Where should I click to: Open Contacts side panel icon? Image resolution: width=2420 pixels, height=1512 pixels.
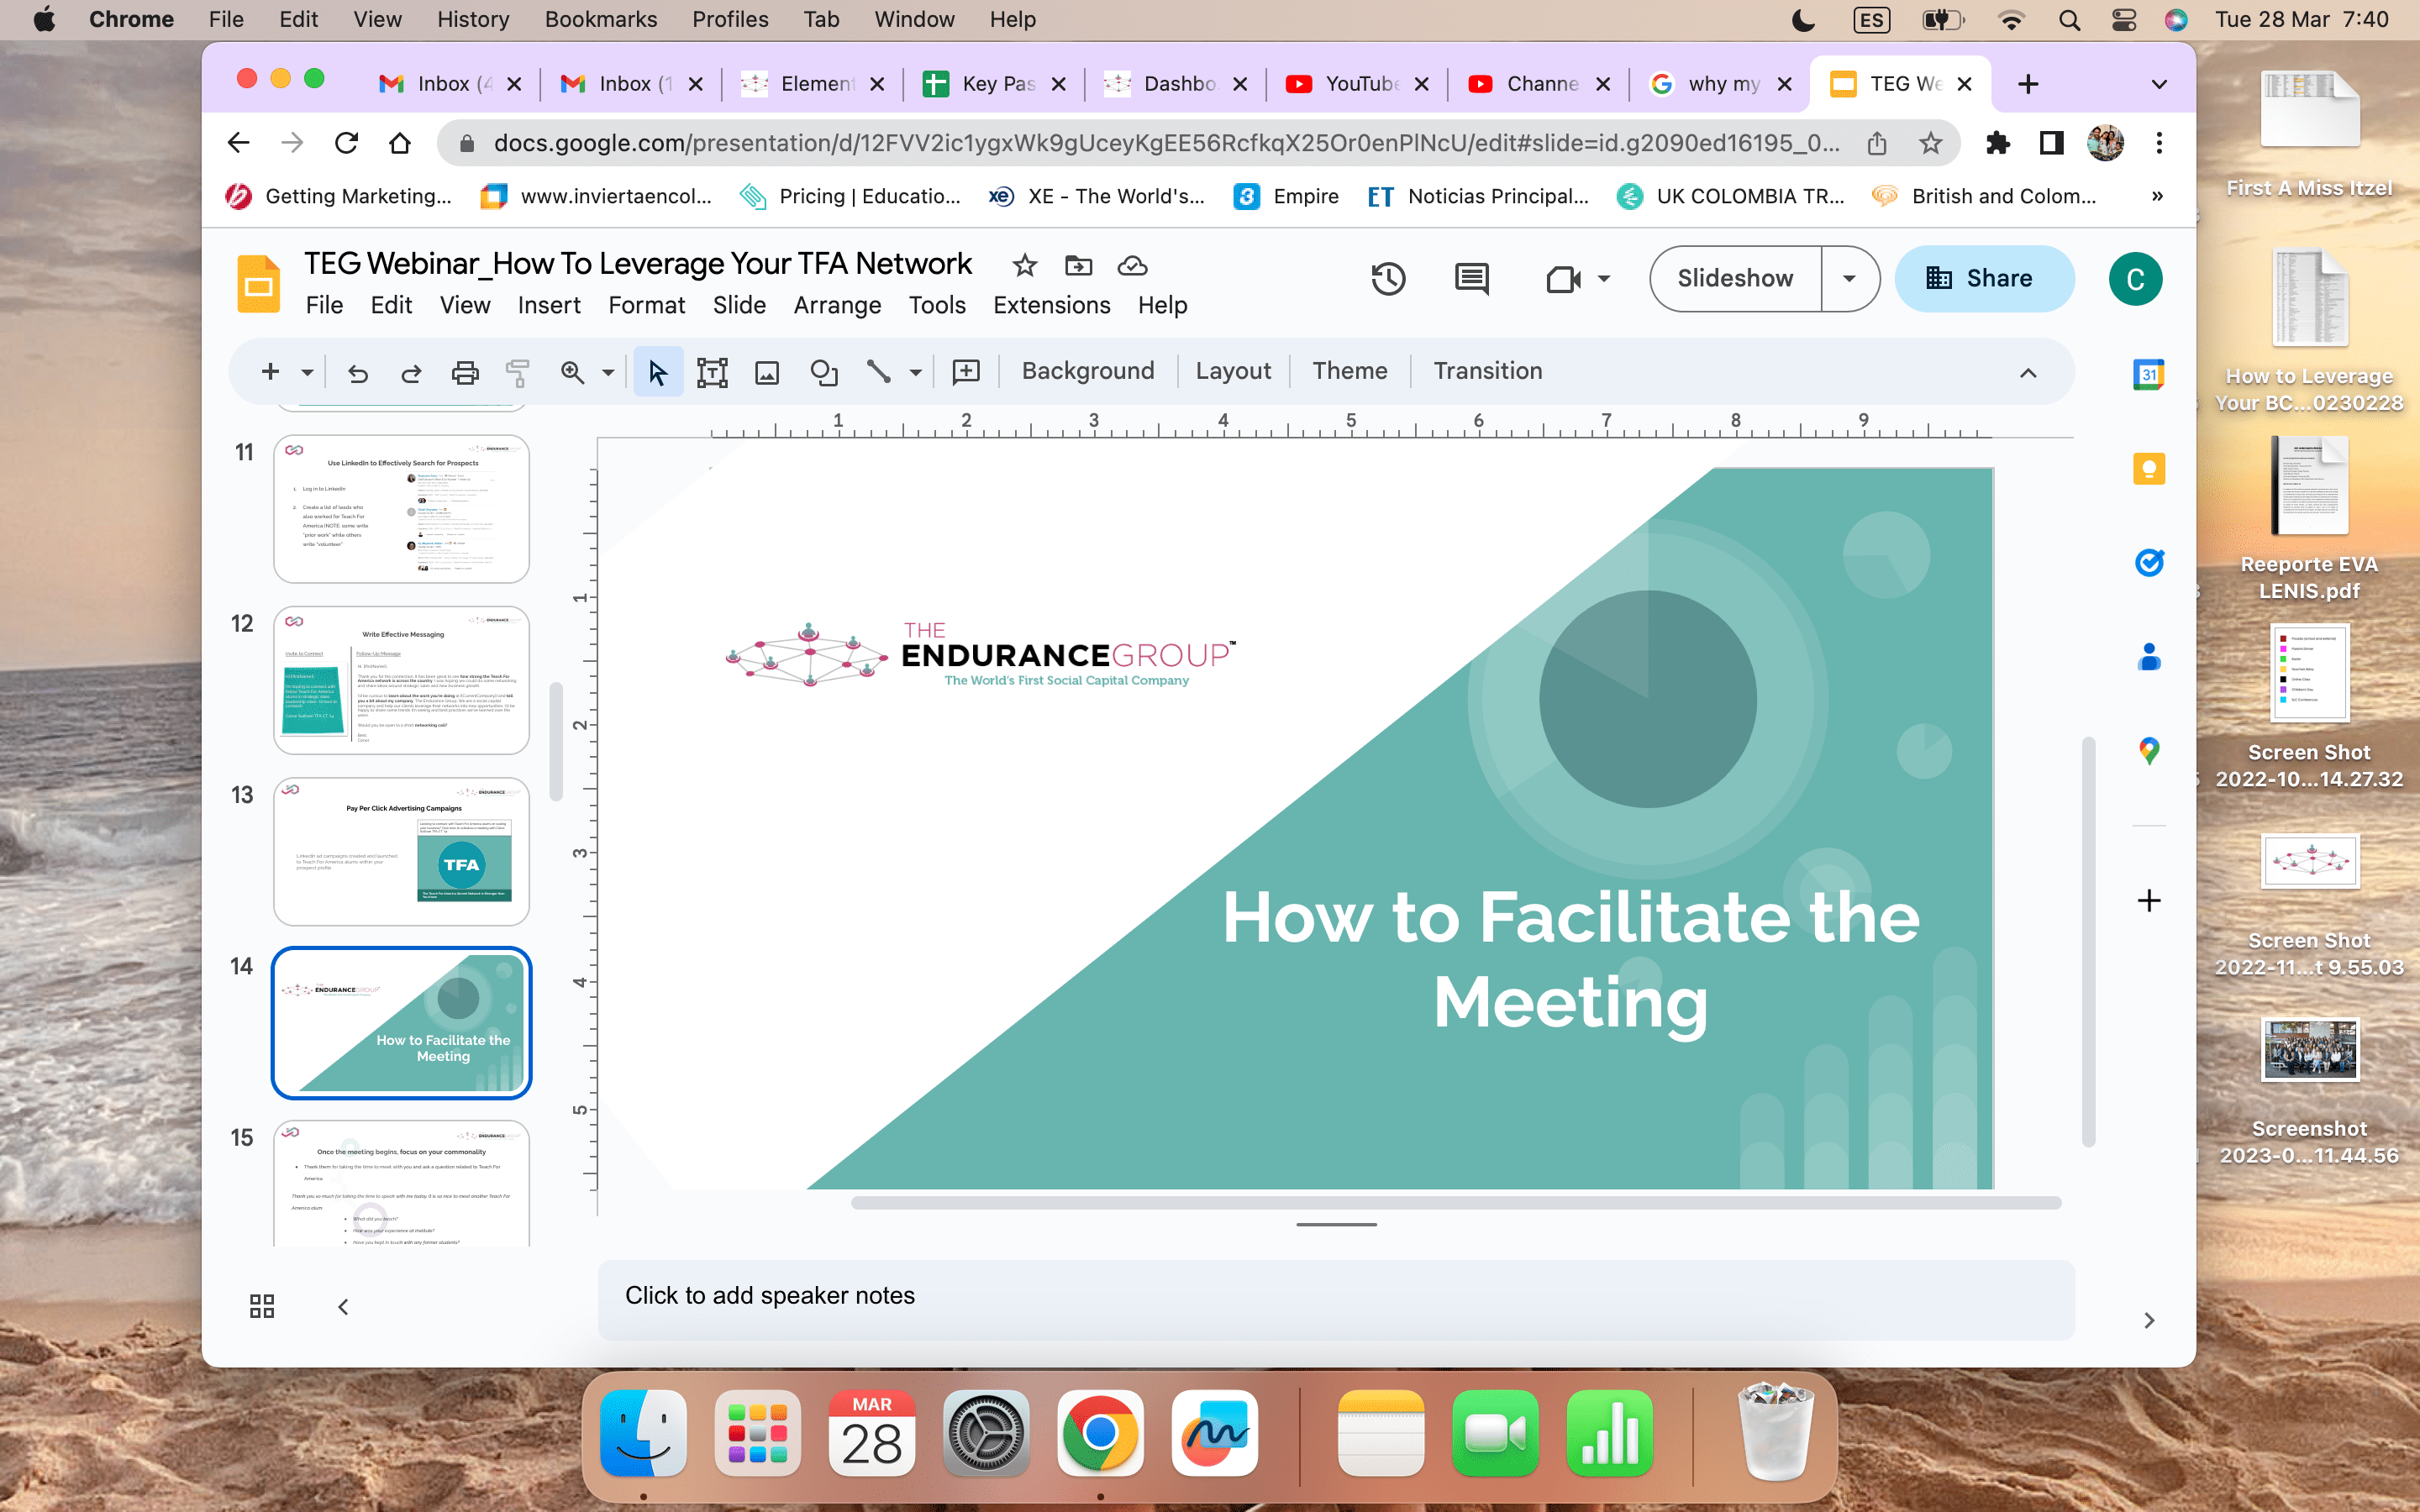(x=2148, y=657)
